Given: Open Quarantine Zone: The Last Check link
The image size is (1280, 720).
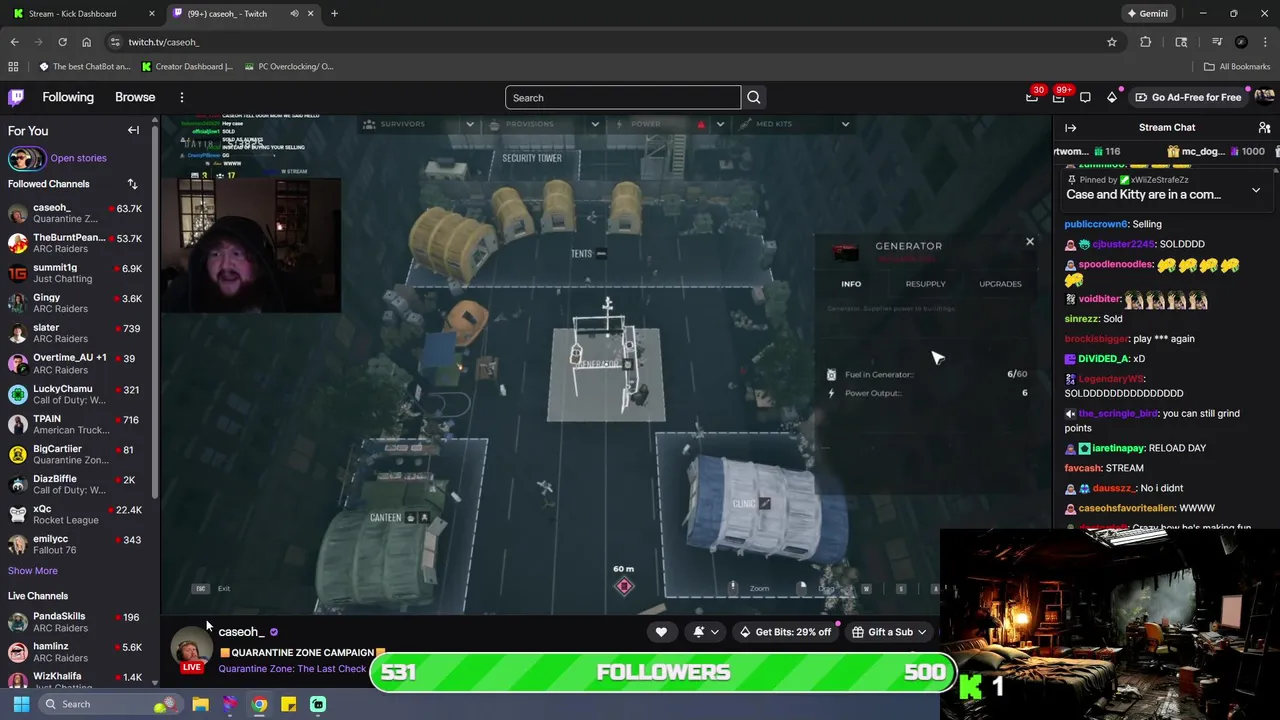Looking at the screenshot, I should [x=292, y=669].
